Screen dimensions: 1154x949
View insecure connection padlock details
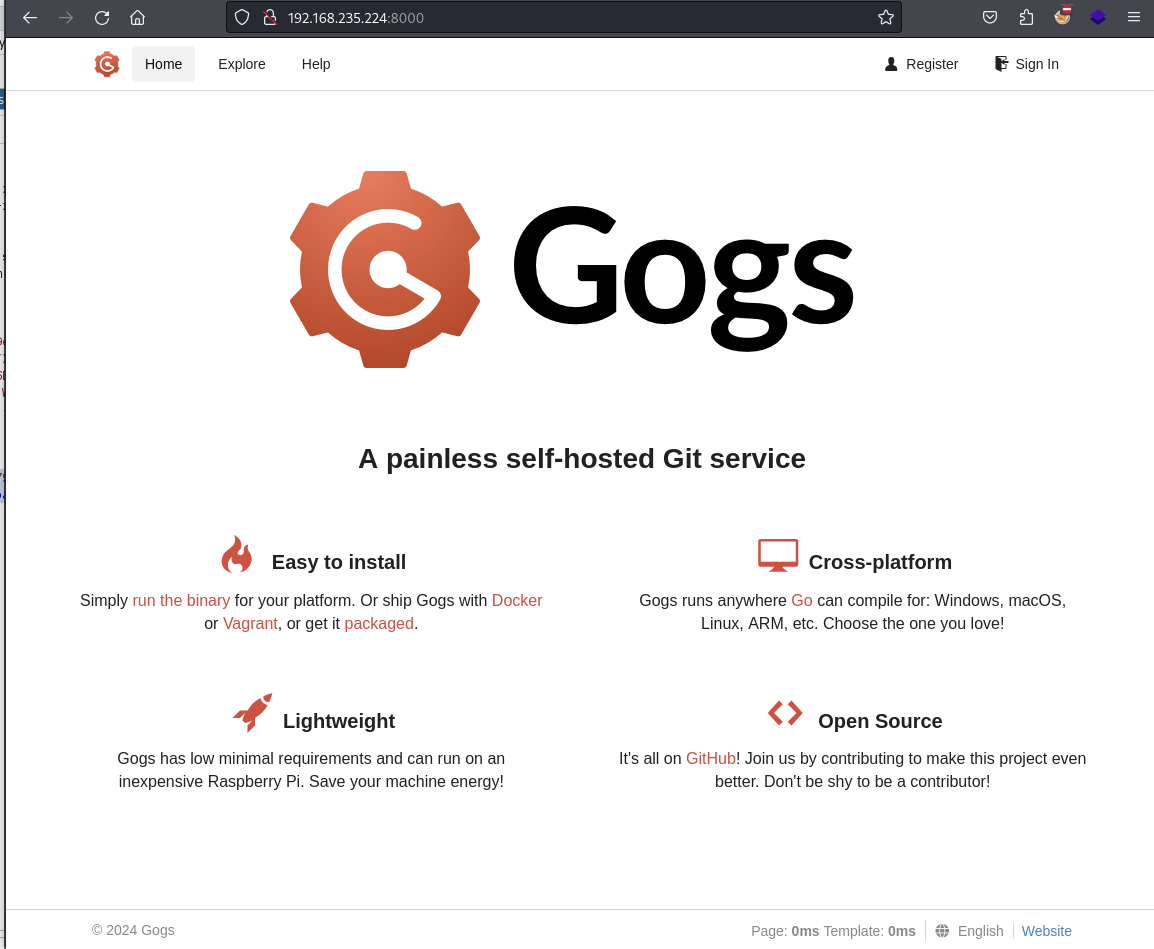click(269, 17)
